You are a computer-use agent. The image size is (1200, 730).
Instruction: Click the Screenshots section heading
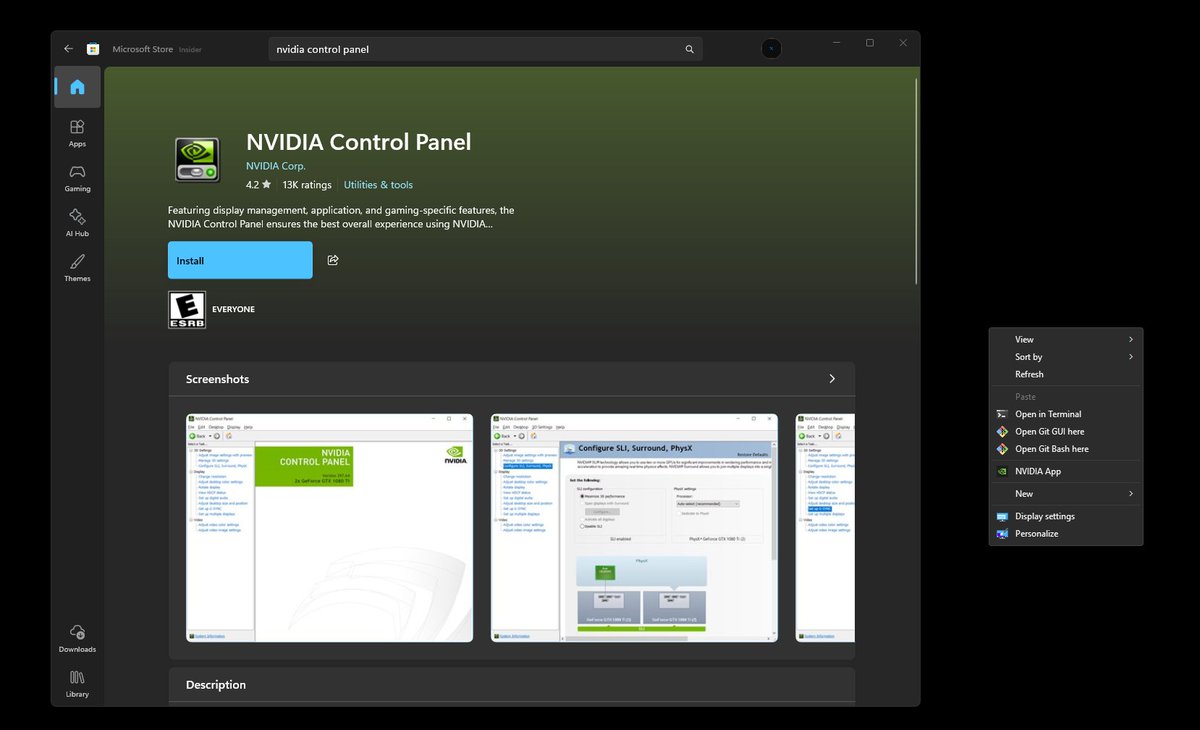(x=217, y=379)
